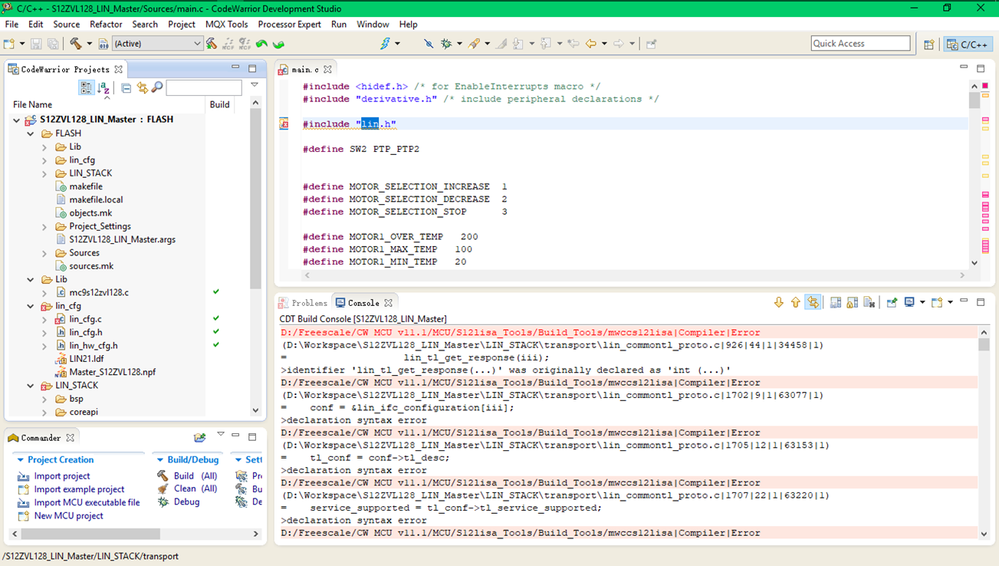
Task: Click Import project link
Action: point(62,476)
